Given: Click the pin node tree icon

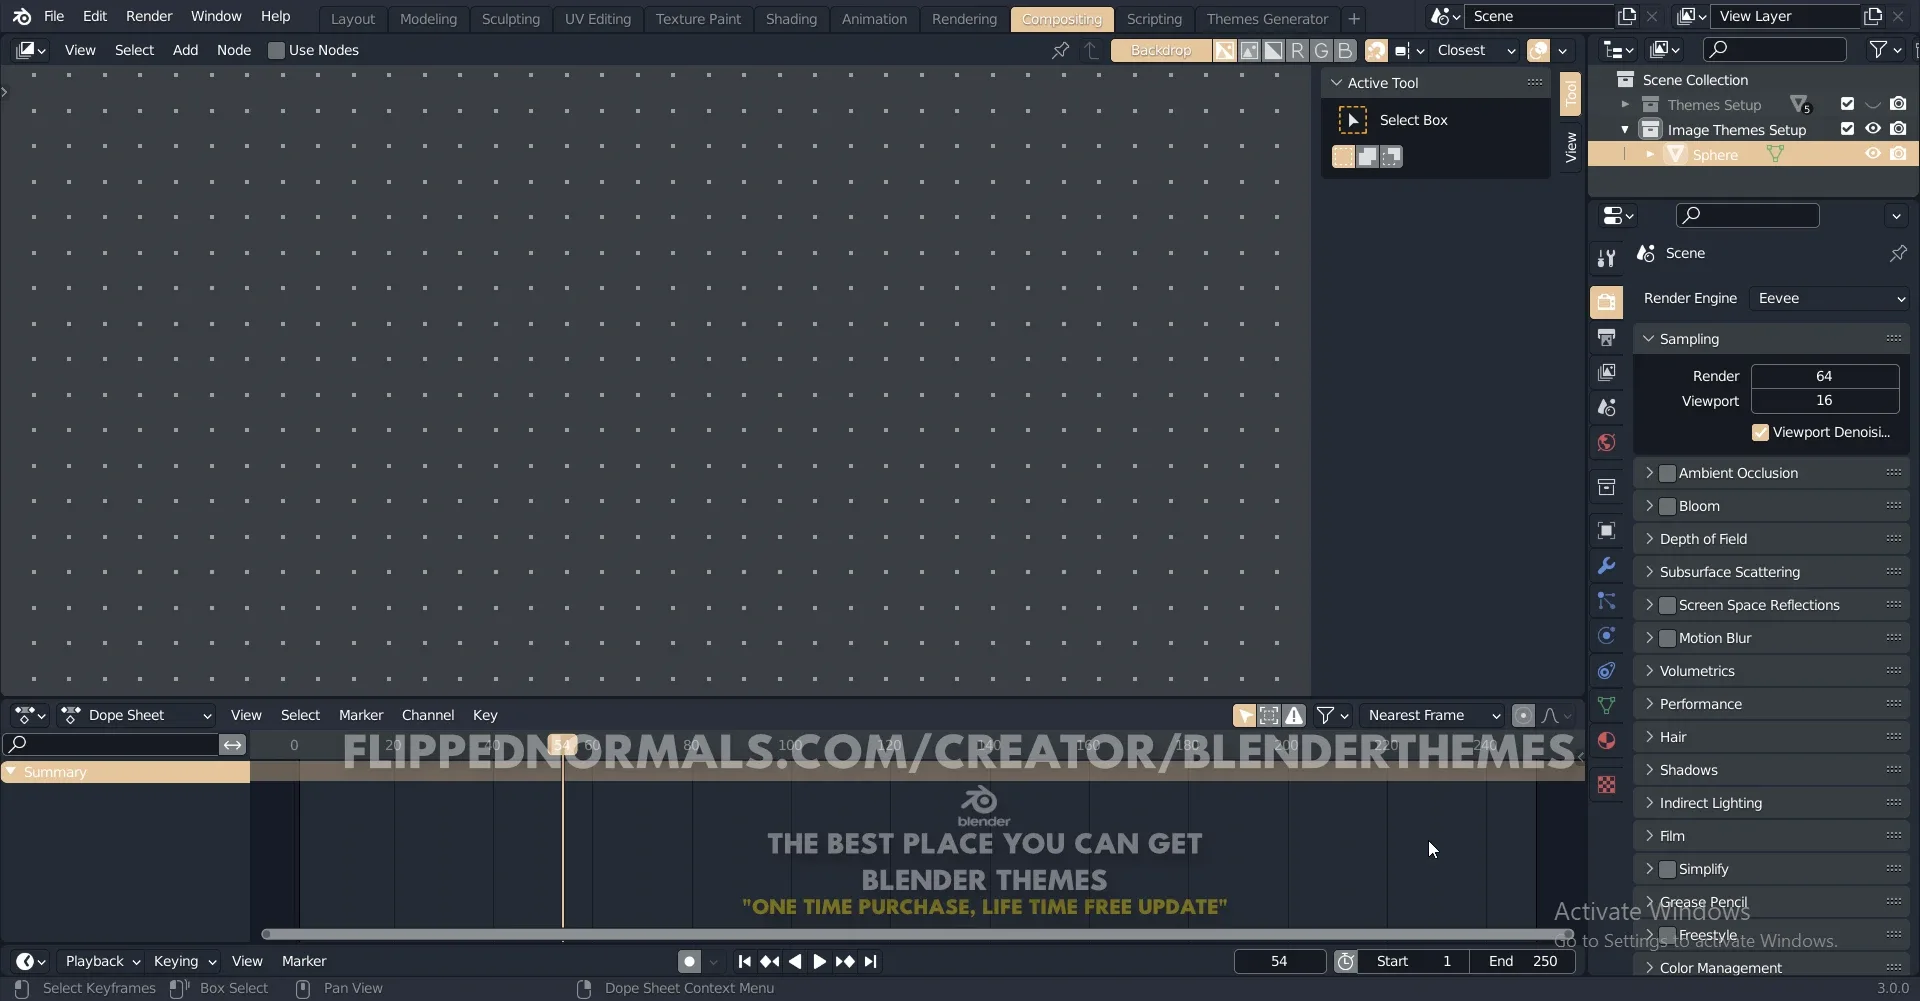Looking at the screenshot, I should (1060, 50).
